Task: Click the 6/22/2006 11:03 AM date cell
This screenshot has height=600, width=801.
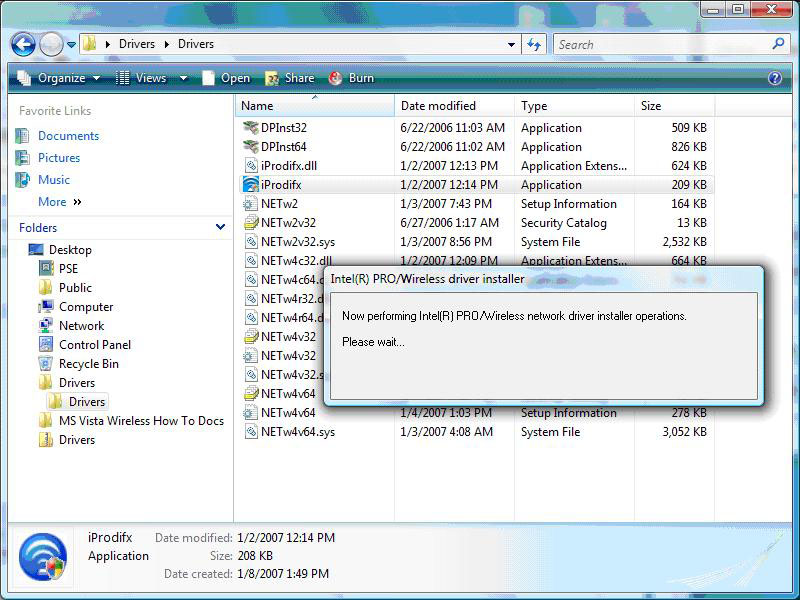Action: 453,128
